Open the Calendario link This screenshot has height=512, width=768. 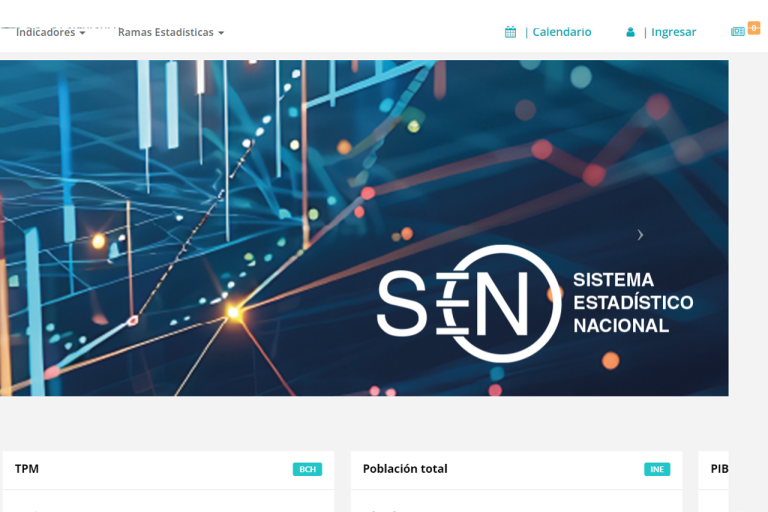pyautogui.click(x=562, y=32)
